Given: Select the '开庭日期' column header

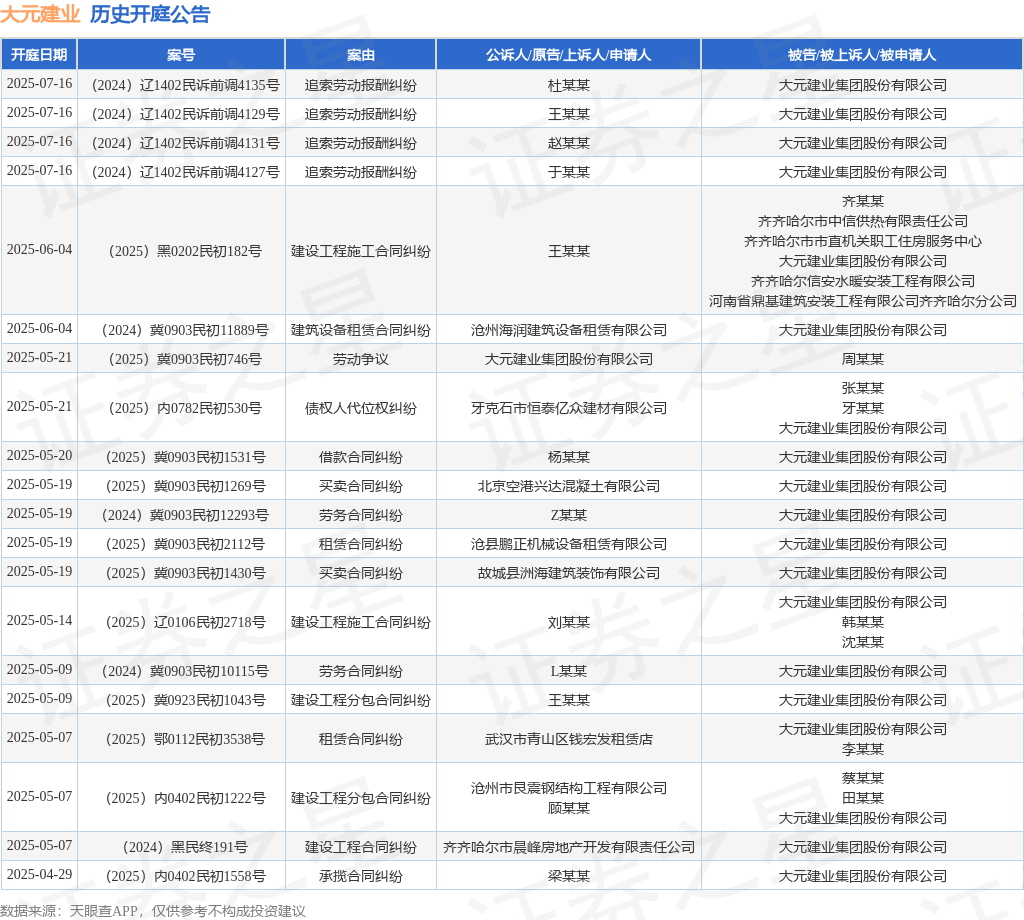Looking at the screenshot, I should (39, 55).
